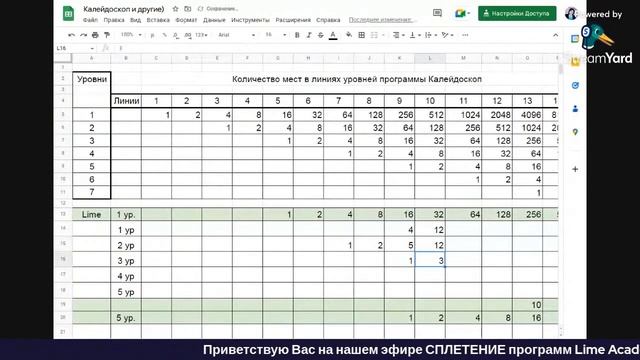Open fill color picker
The image size is (640, 360).
(x=349, y=35)
